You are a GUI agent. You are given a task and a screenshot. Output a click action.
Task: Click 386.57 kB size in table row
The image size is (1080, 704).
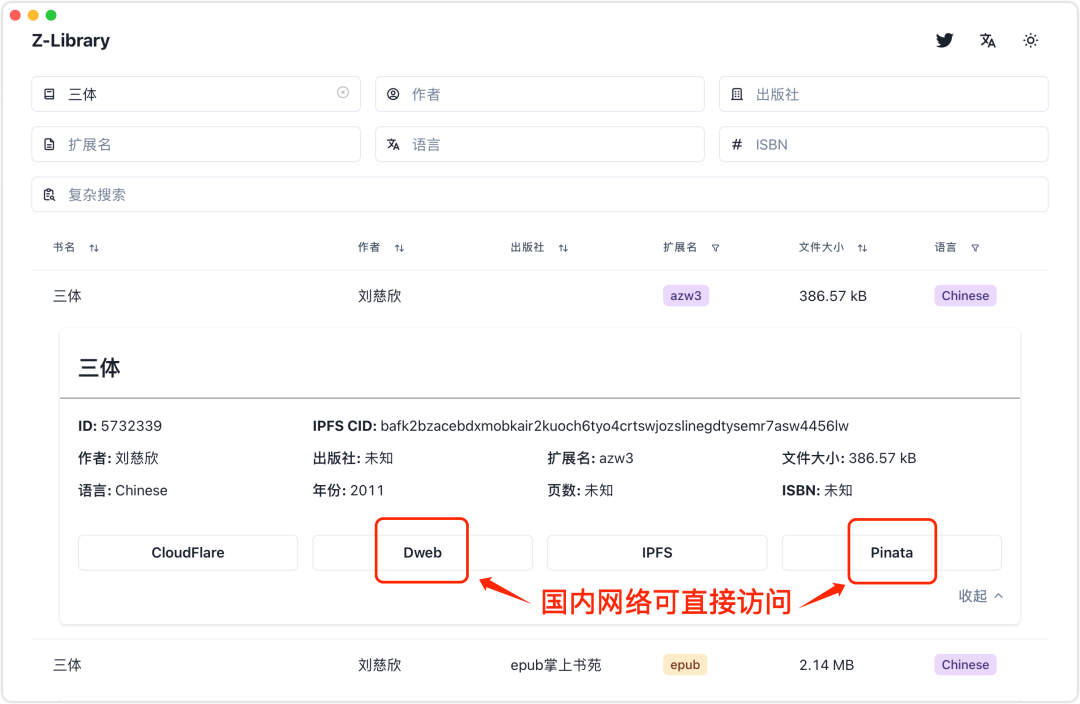tap(833, 296)
